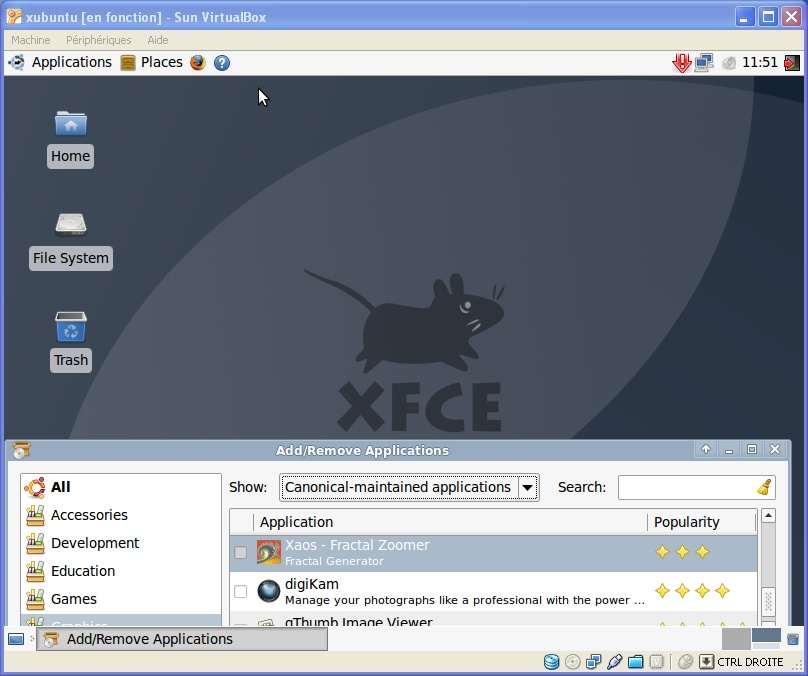Viewport: 808px width, 676px height.
Task: Select the Development category
Action: tap(121, 543)
